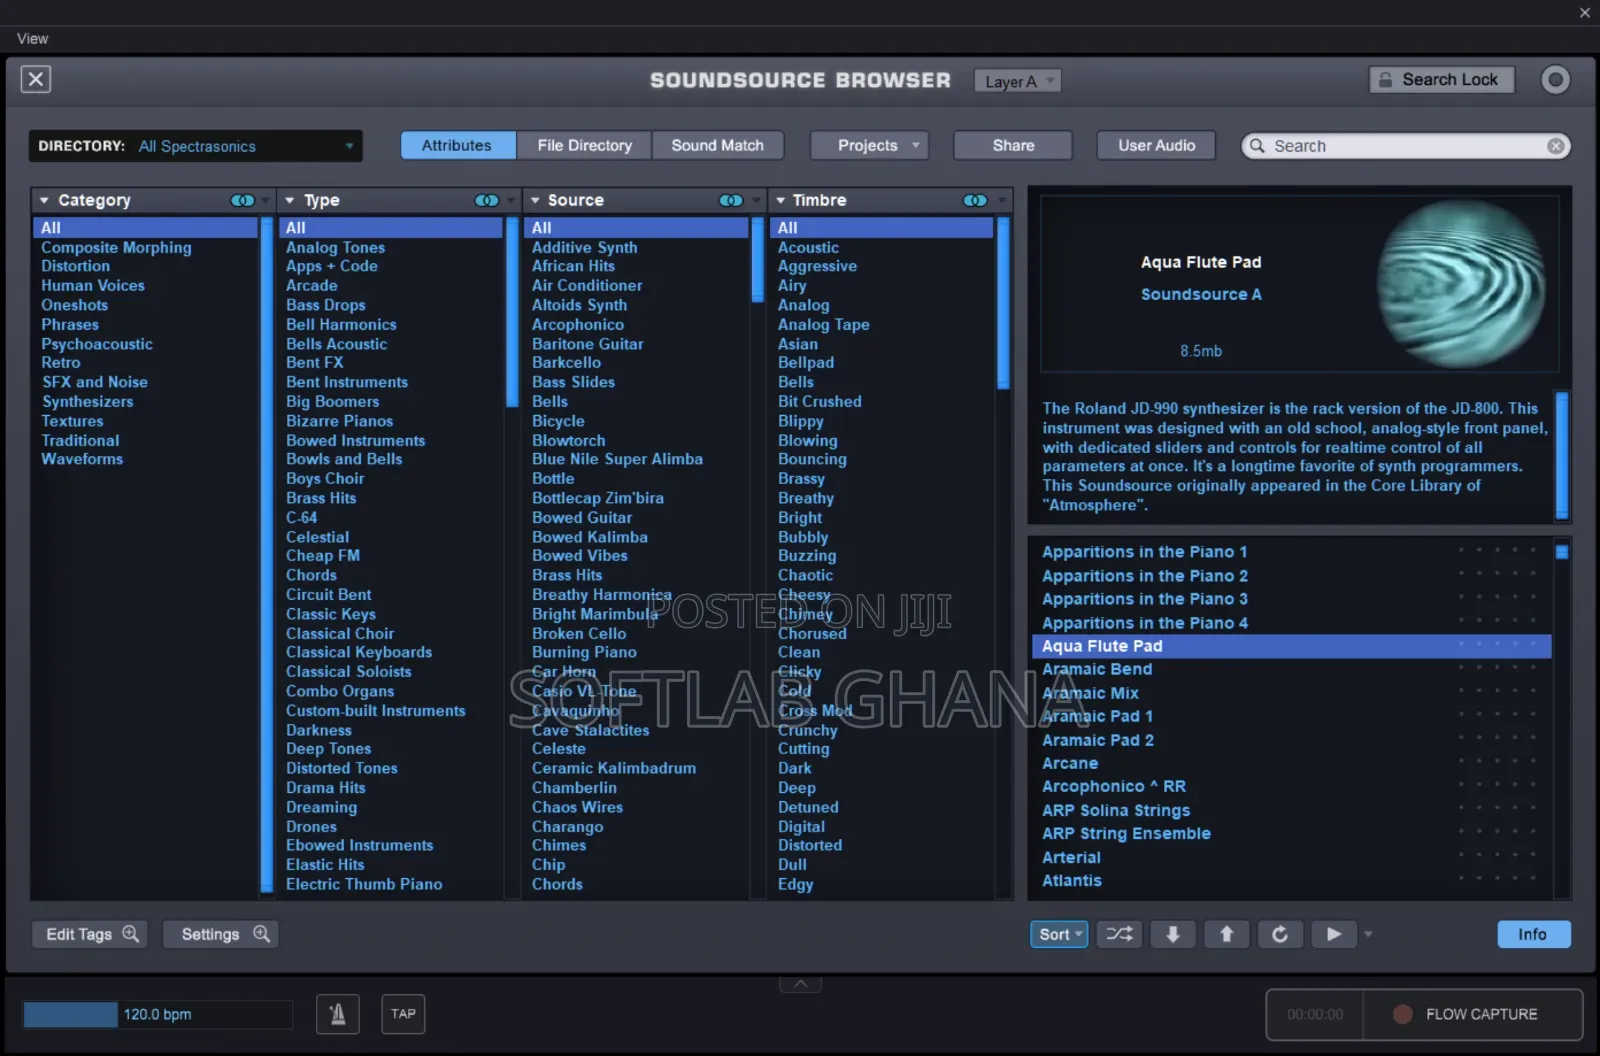Open the Projects dropdown menu
The image size is (1600, 1056).
[869, 146]
